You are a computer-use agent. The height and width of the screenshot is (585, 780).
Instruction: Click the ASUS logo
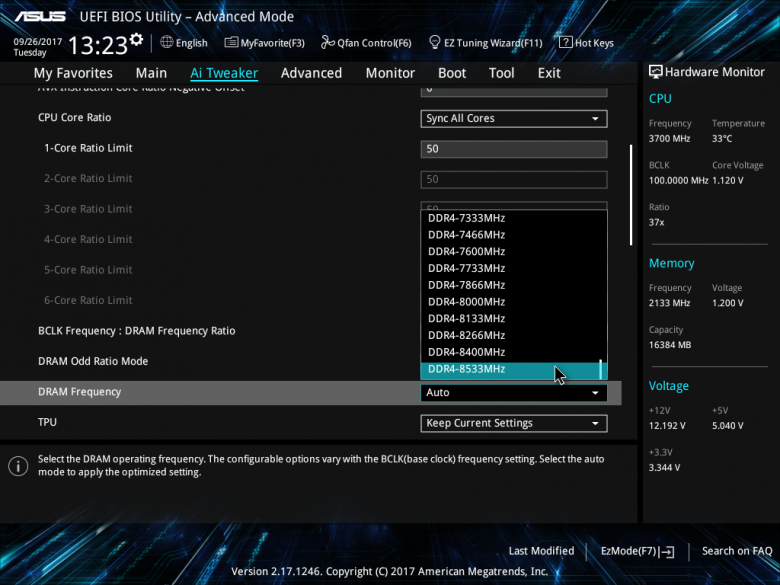click(x=40, y=16)
